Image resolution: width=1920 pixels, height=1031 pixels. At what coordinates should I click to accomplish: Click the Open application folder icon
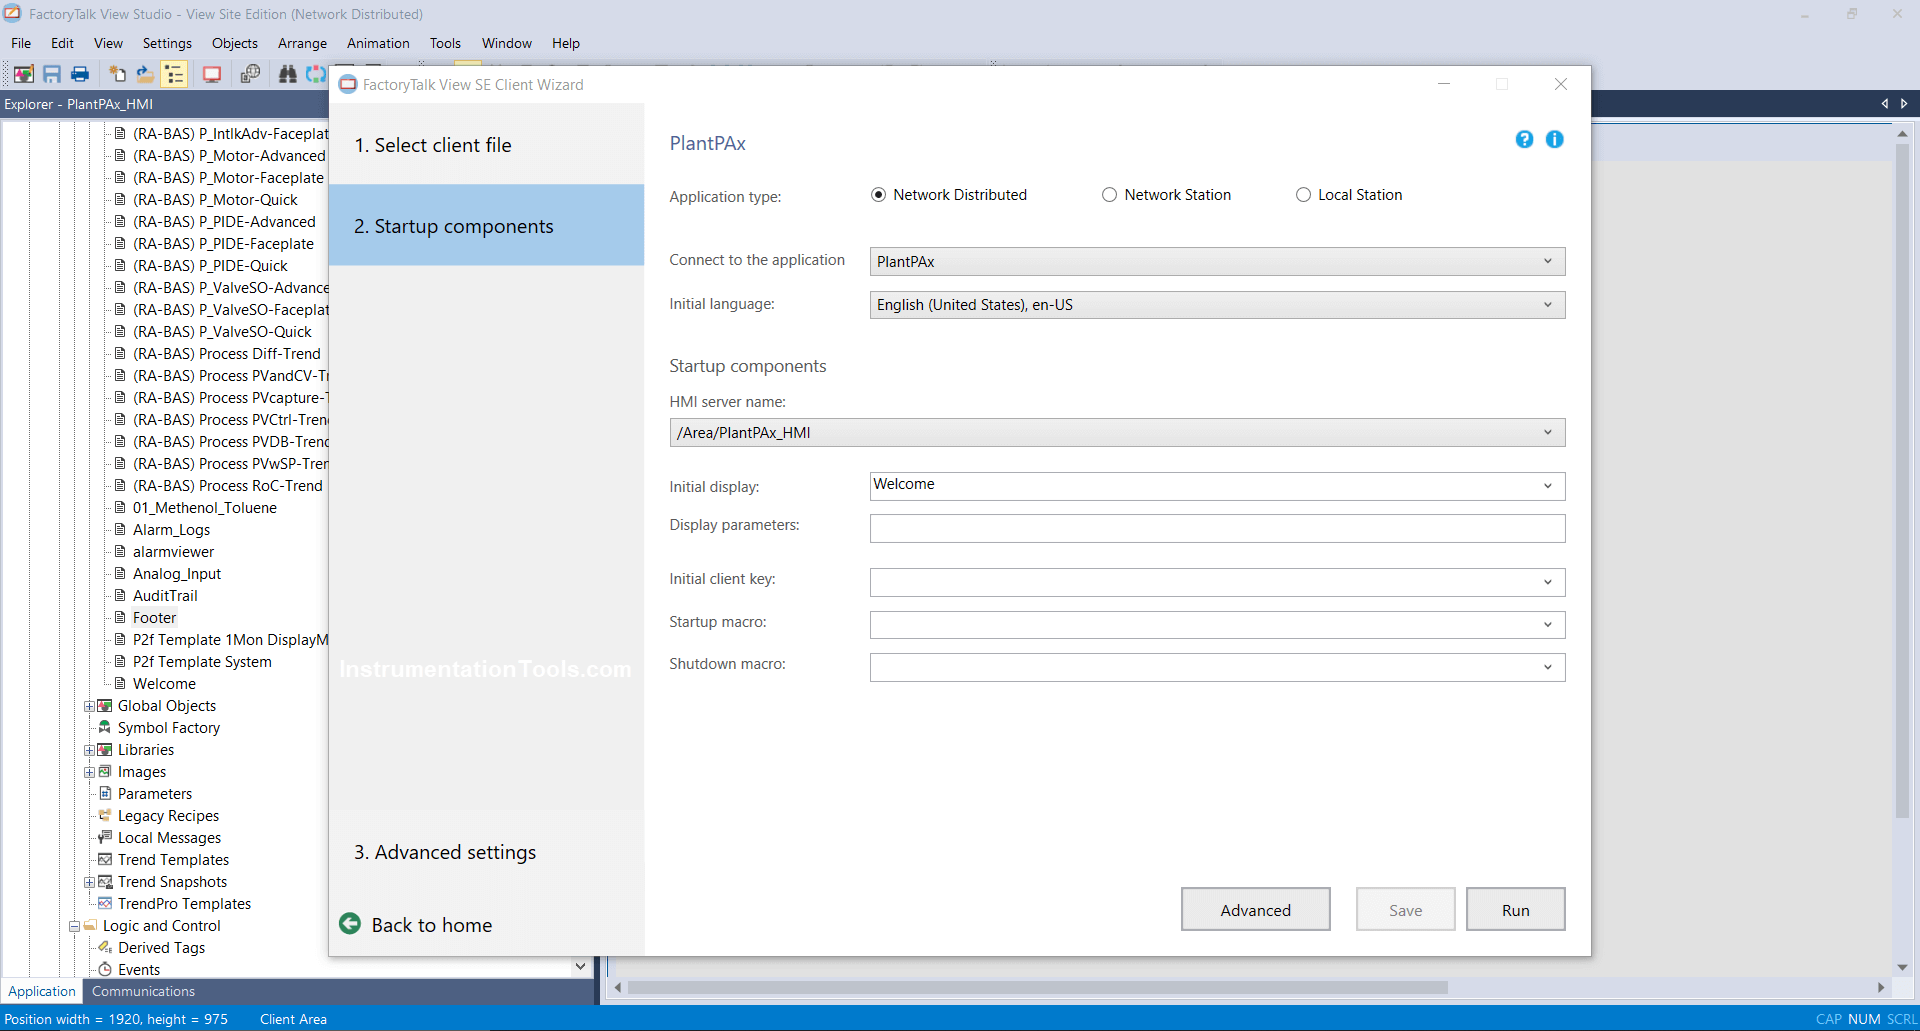(x=145, y=74)
